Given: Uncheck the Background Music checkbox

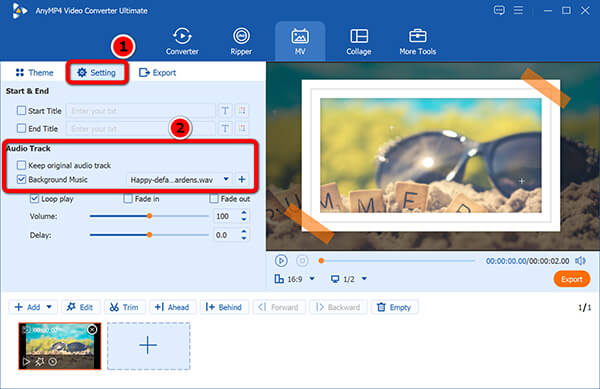Looking at the screenshot, I should (21, 179).
